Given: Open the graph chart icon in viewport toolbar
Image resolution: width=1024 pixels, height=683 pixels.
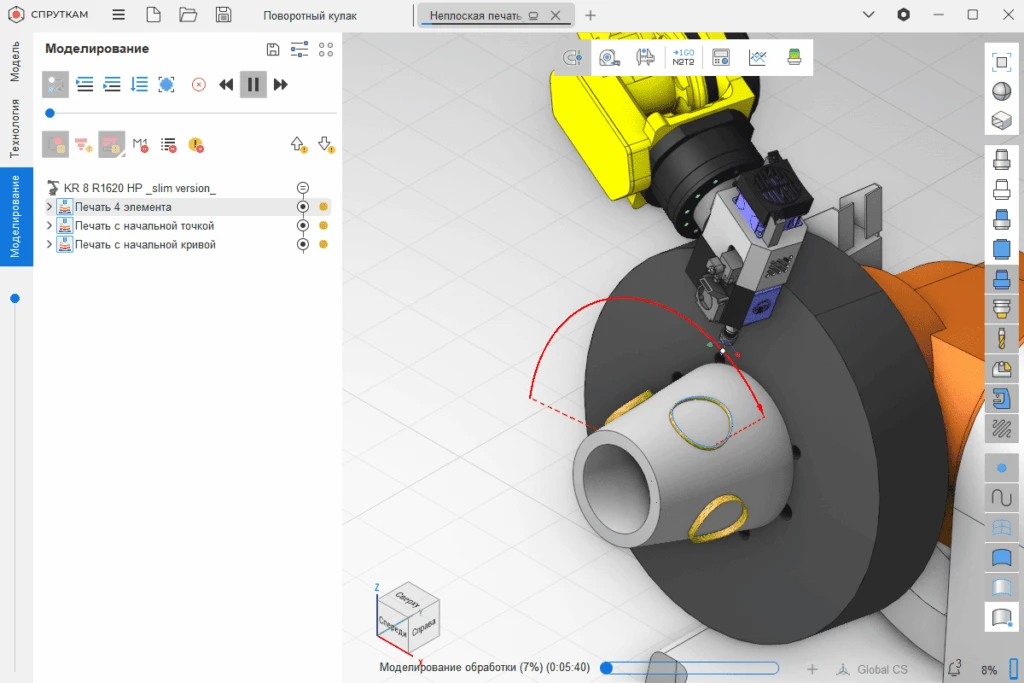Looking at the screenshot, I should point(757,58).
